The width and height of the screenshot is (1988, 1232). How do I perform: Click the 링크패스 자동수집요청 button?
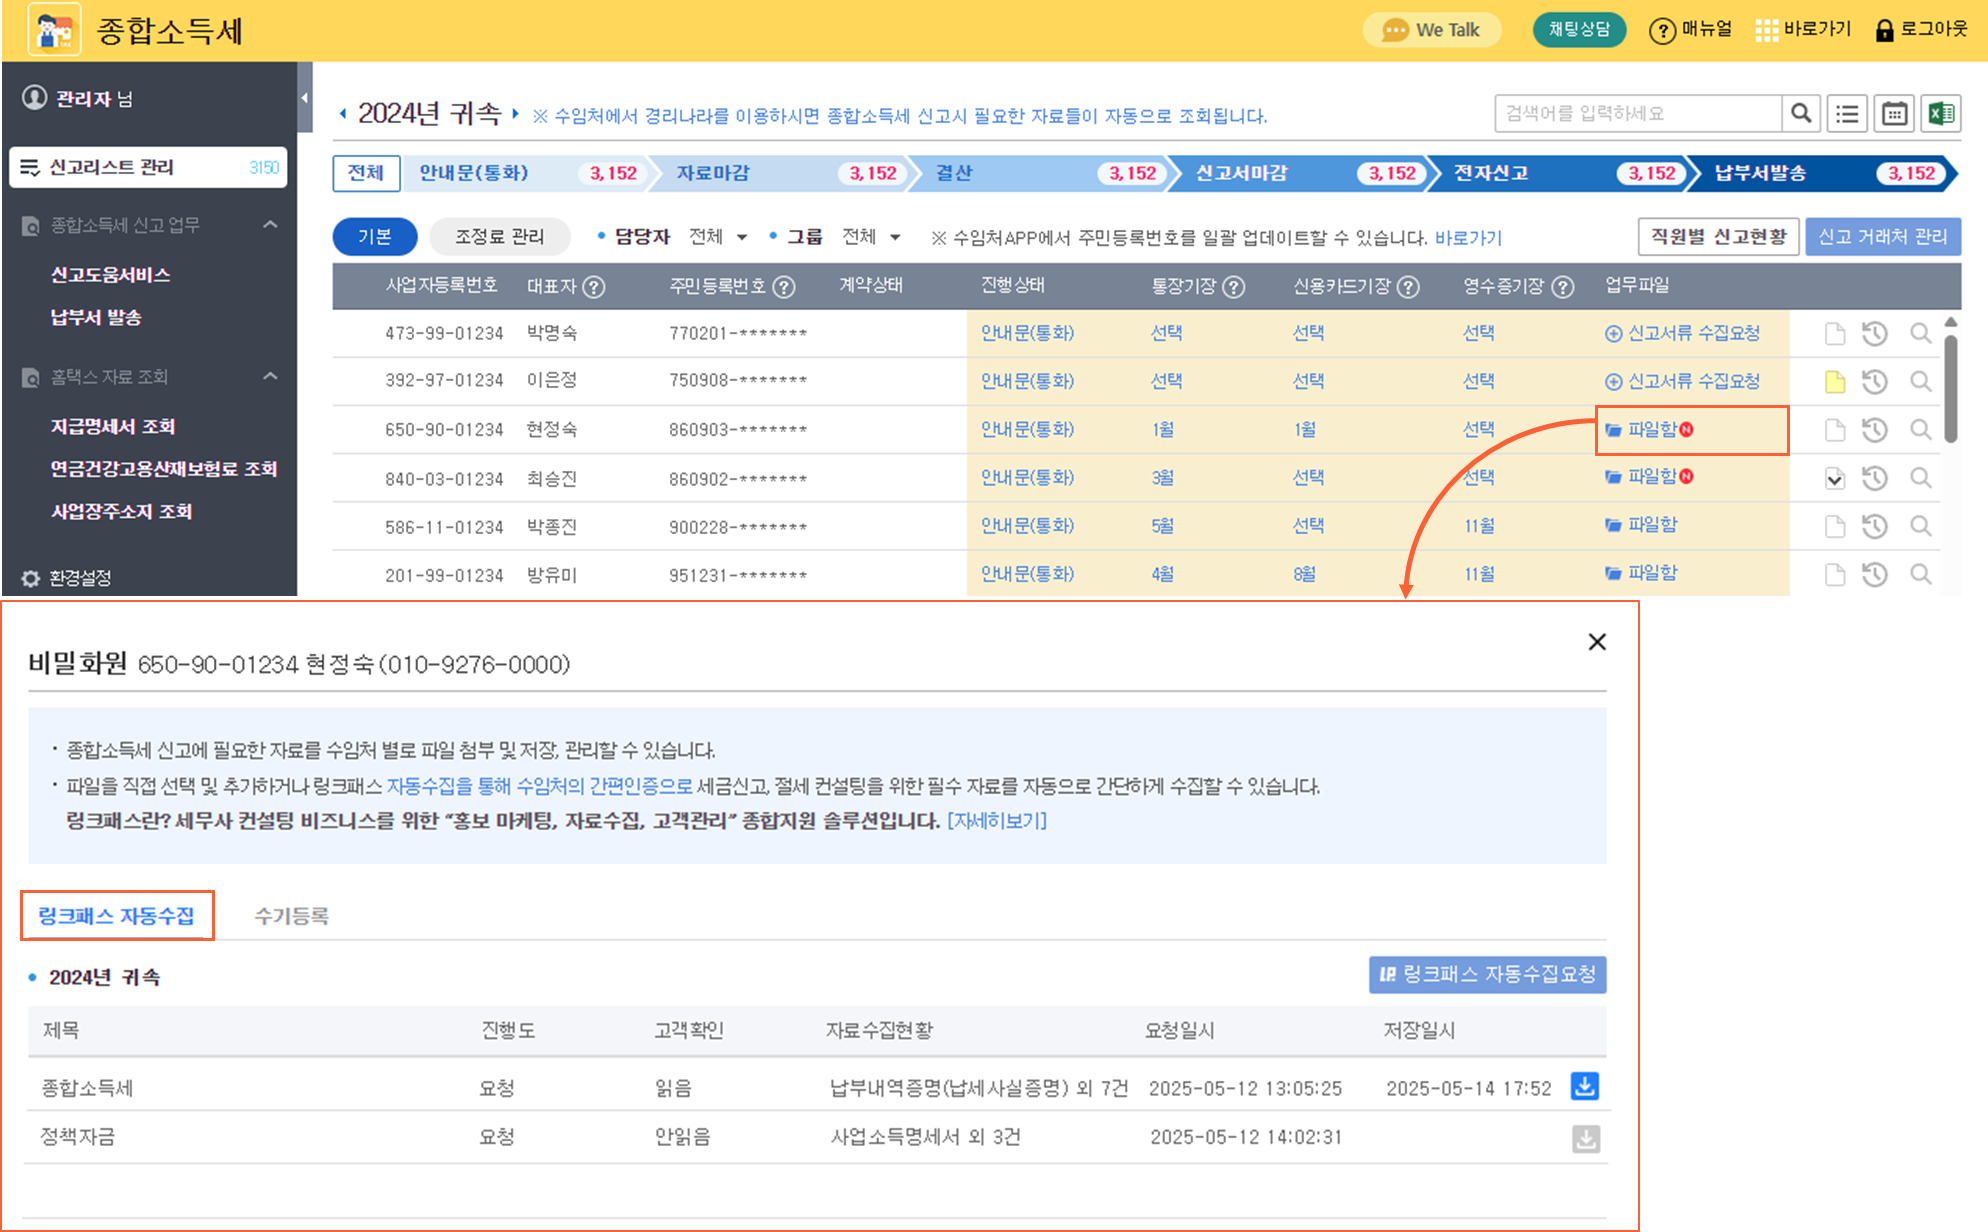click(x=1488, y=975)
